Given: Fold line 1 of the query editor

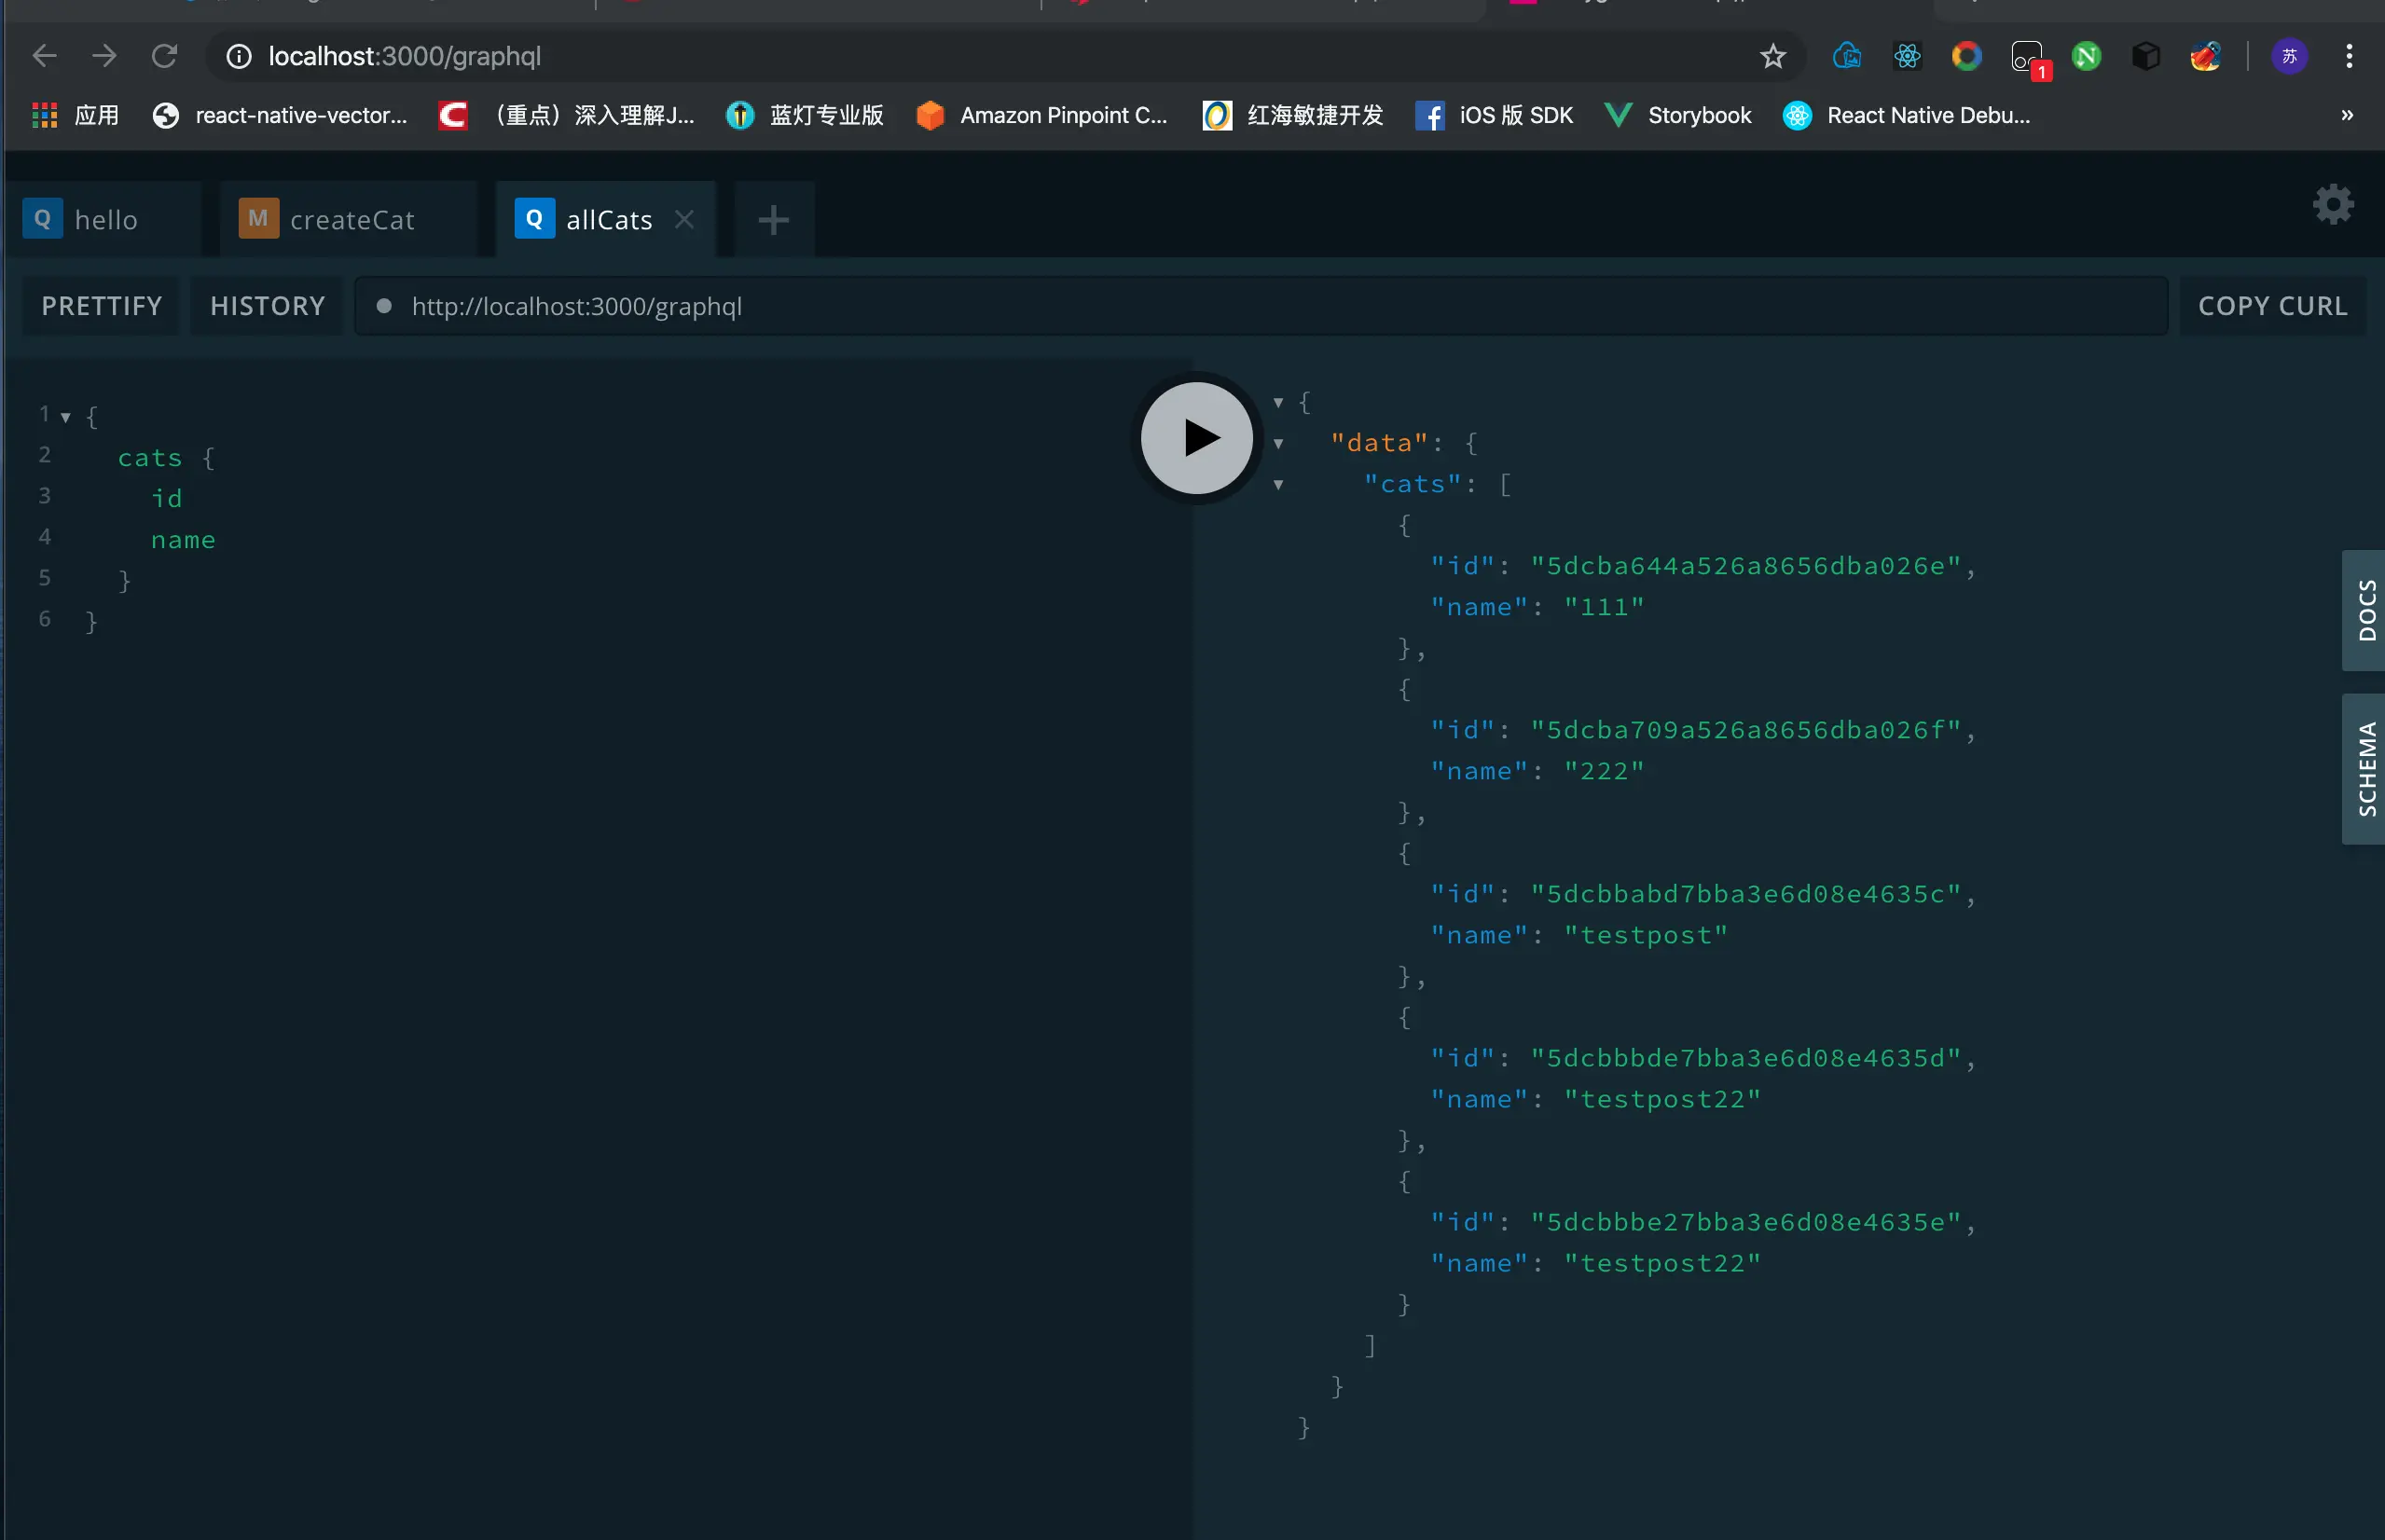Looking at the screenshot, I should [66, 416].
